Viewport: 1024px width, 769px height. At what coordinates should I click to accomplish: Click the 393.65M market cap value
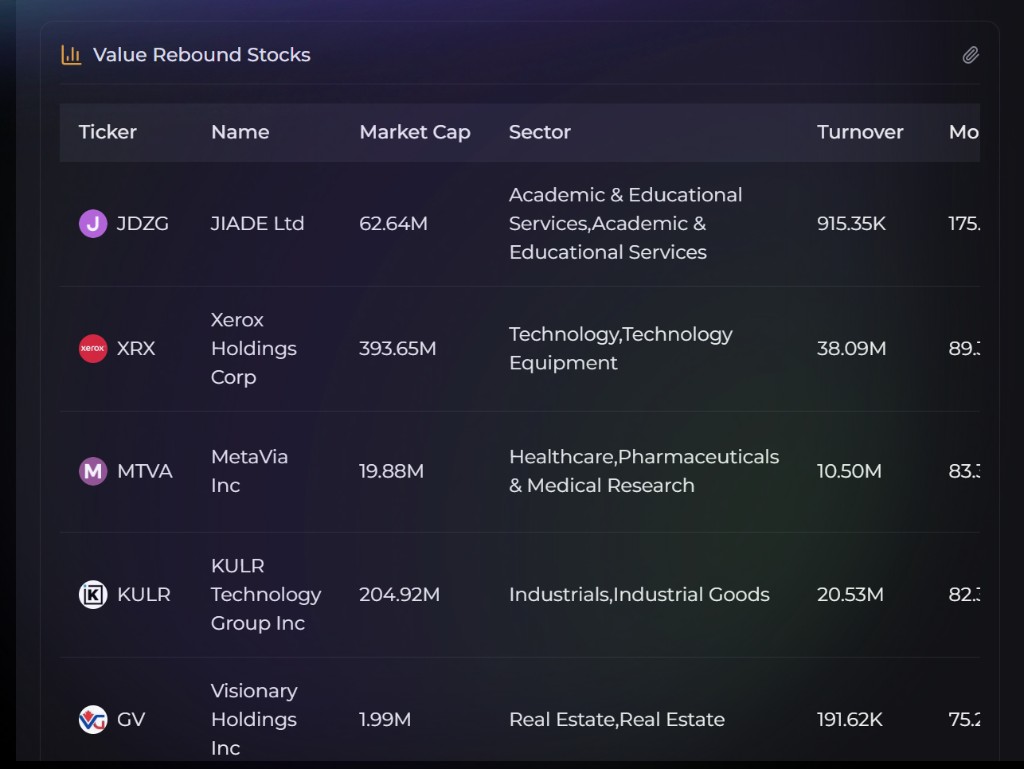point(397,349)
